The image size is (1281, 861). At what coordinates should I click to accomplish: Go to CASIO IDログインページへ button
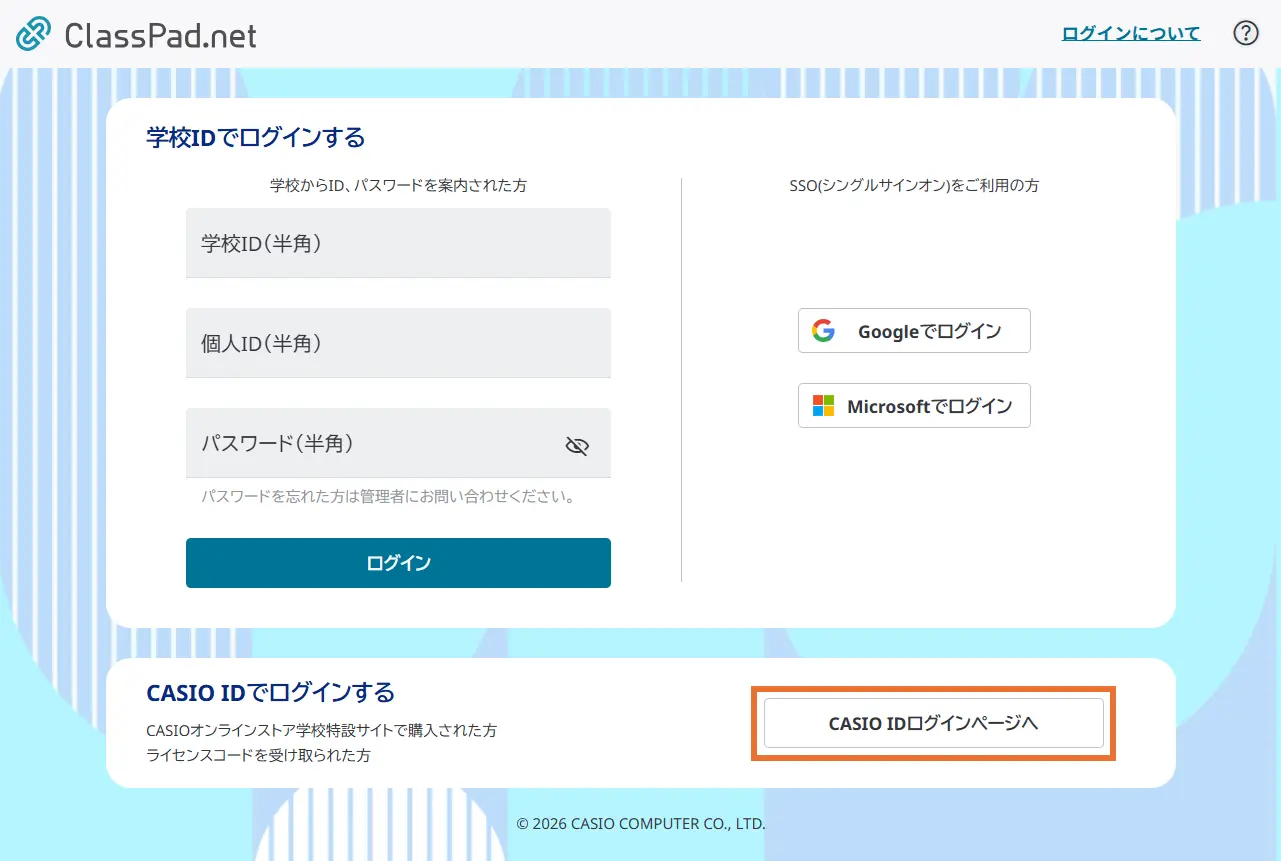point(934,723)
